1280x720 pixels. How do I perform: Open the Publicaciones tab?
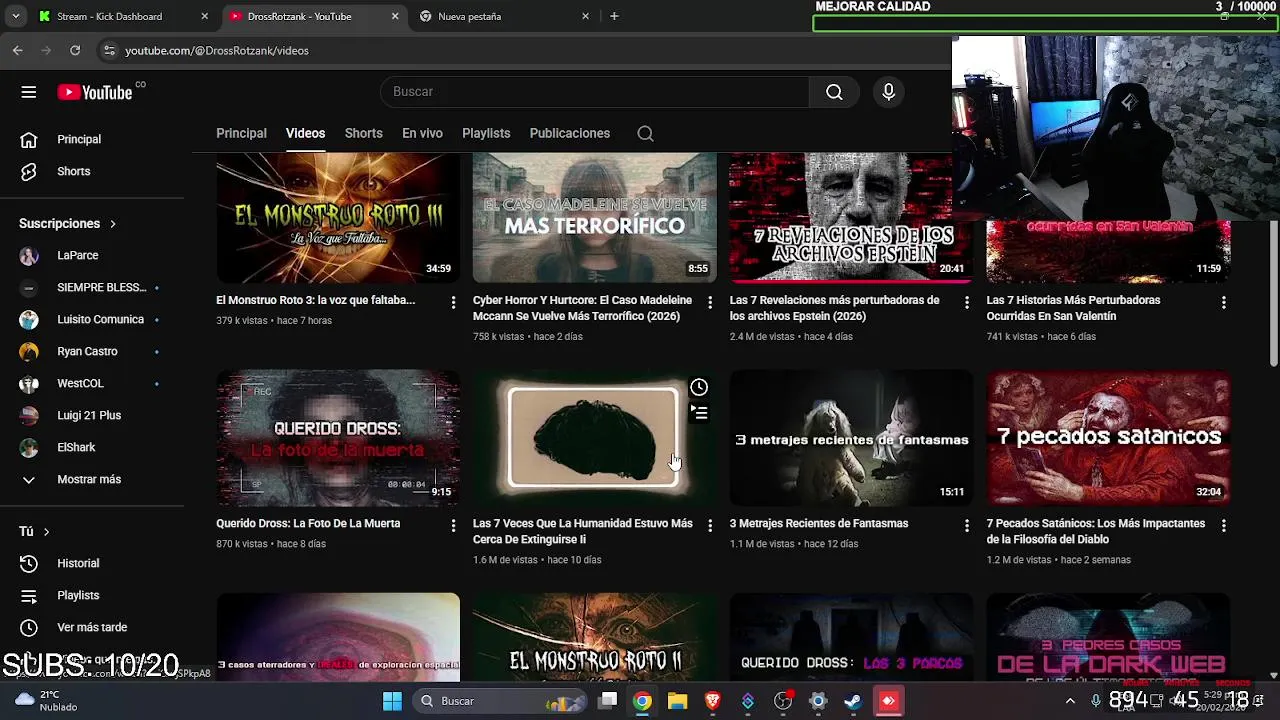[569, 134]
